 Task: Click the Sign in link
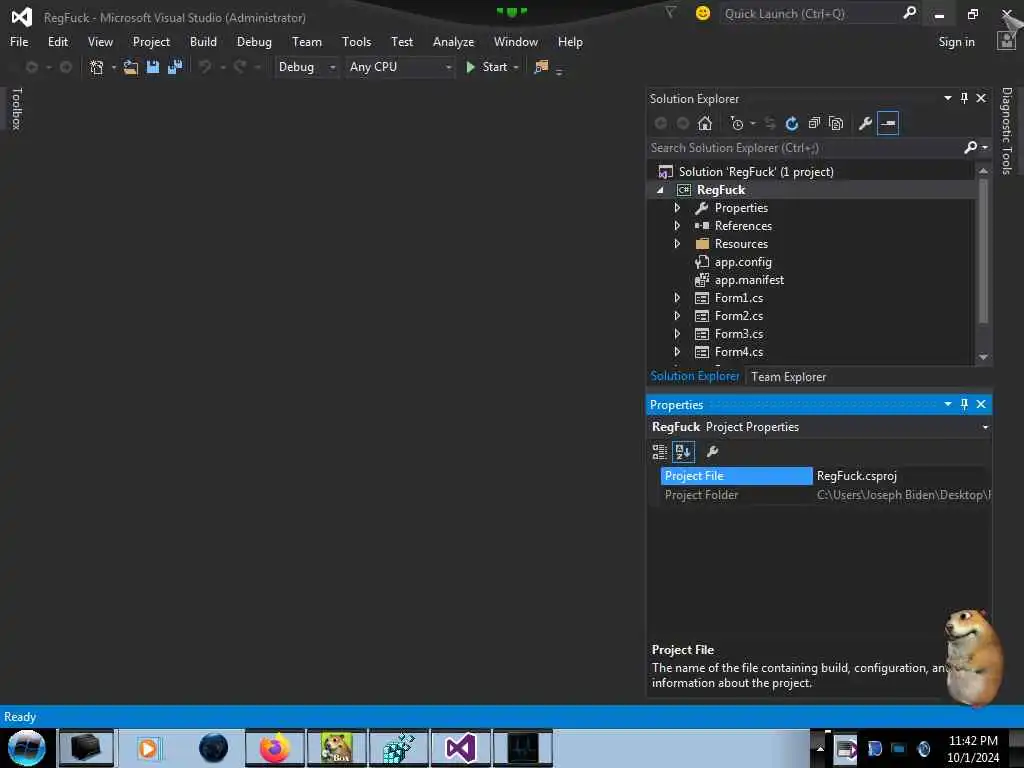[x=956, y=42]
